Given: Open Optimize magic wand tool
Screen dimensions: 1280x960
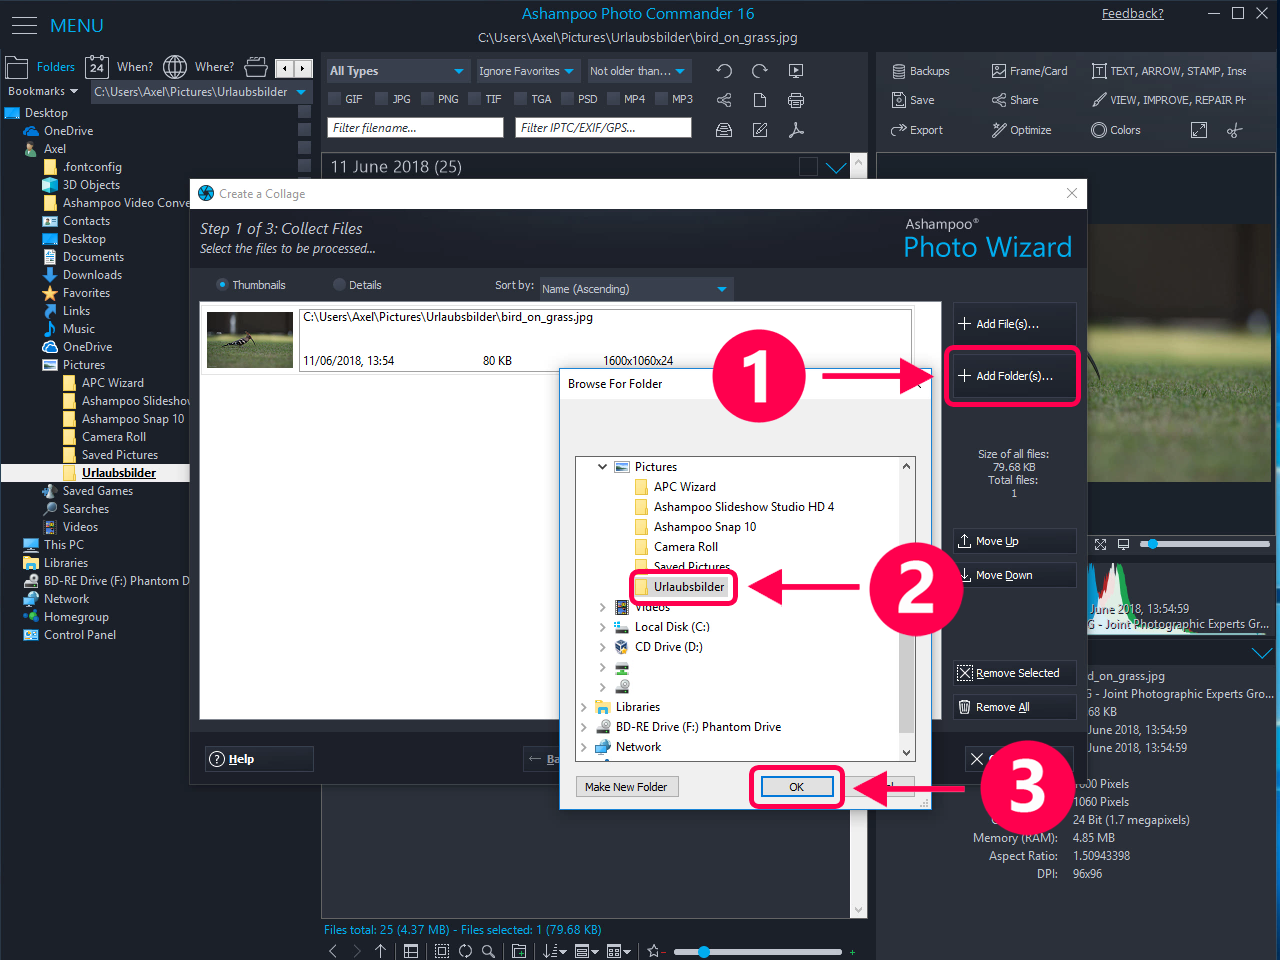Looking at the screenshot, I should [x=1021, y=130].
